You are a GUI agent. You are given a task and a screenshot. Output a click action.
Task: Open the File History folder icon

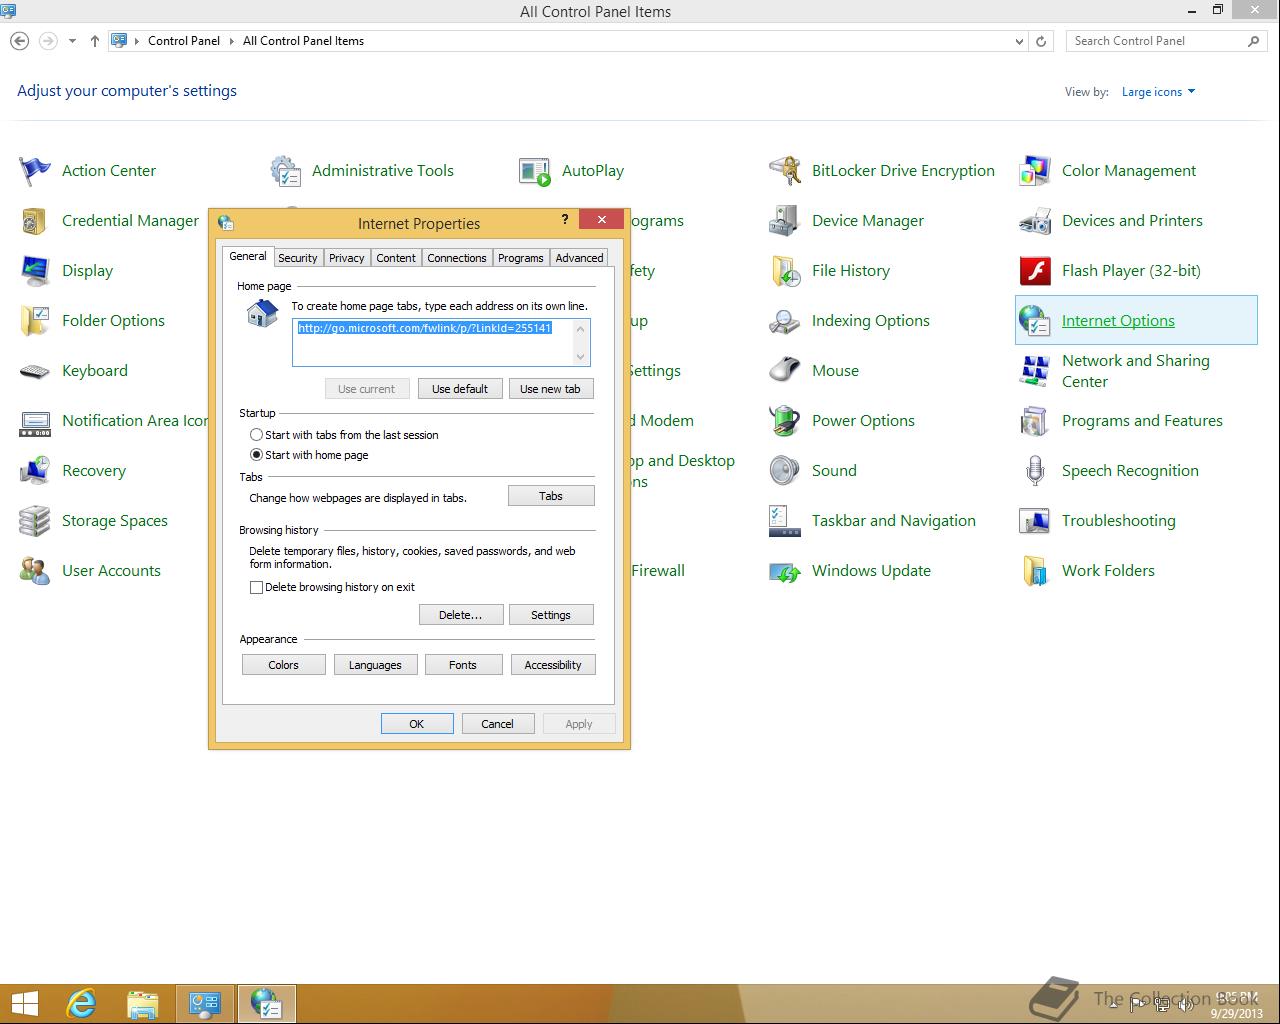coord(785,271)
